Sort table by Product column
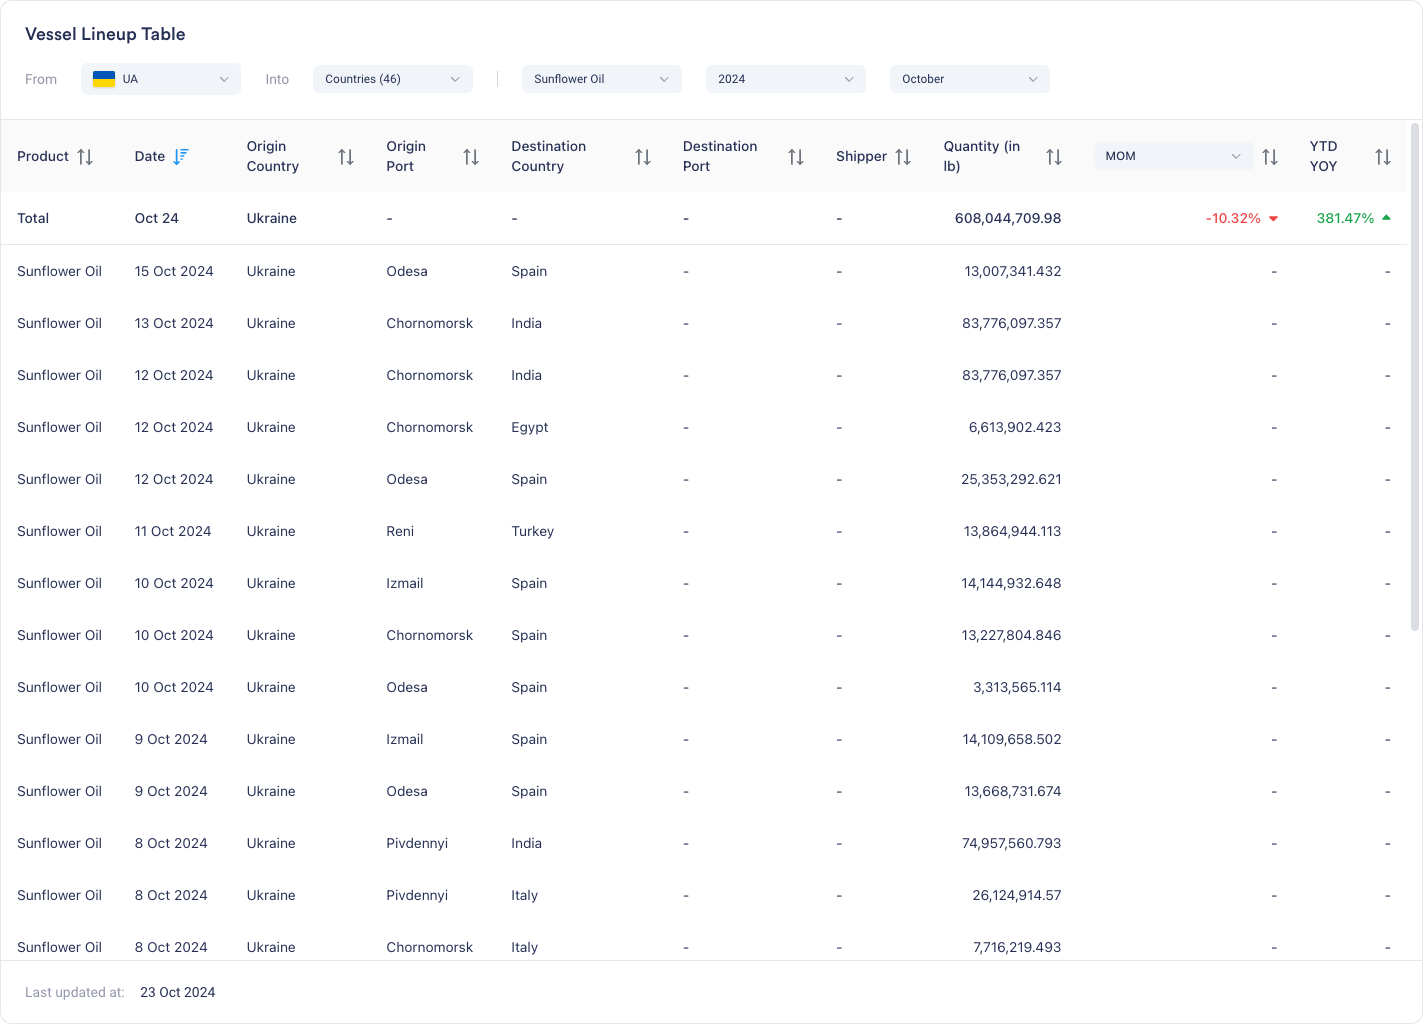 coord(85,157)
